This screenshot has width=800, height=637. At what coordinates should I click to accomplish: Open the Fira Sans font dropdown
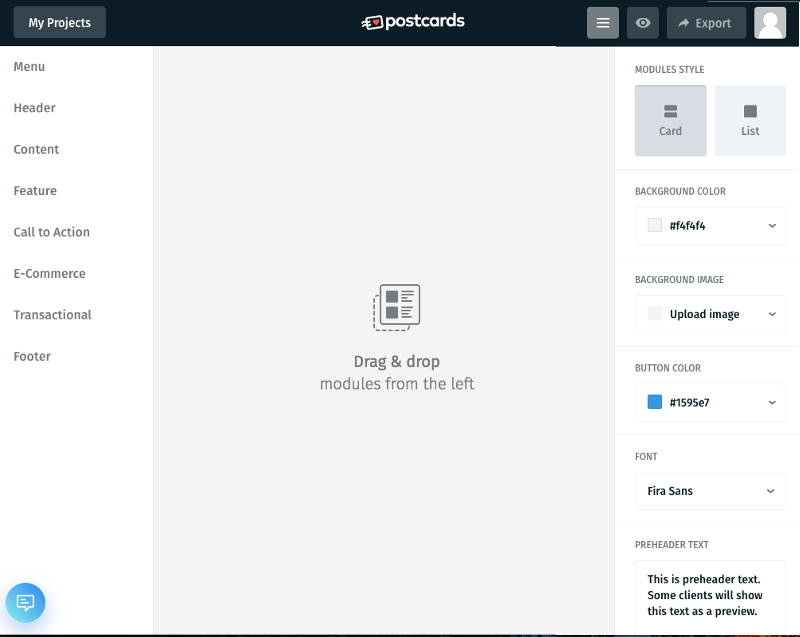coord(710,491)
